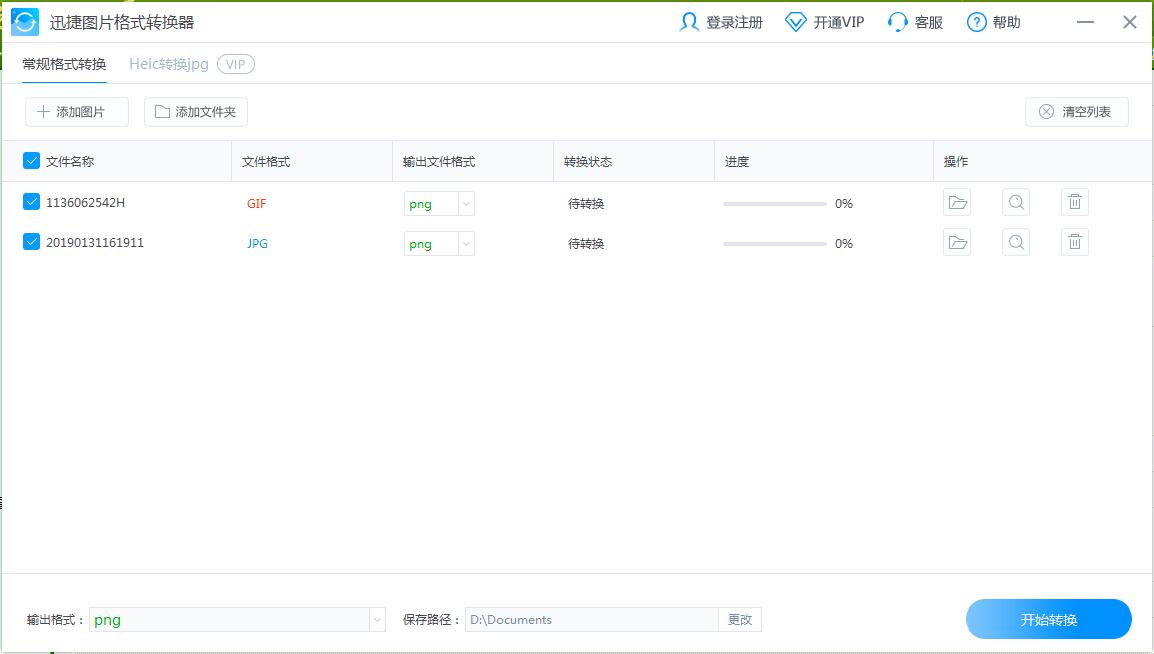Preview 20190131161911 with magnifier icon
The width and height of the screenshot is (1154, 654).
[1016, 242]
